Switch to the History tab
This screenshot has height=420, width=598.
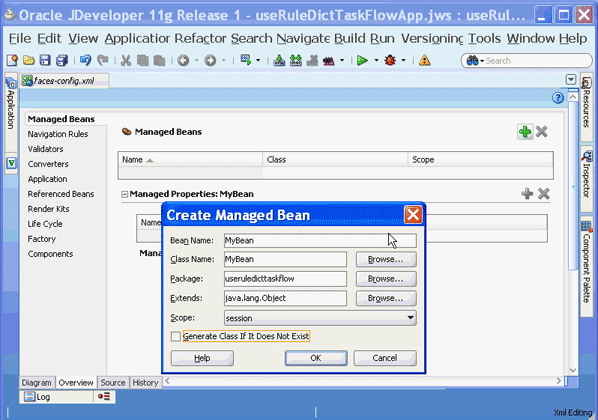[x=145, y=383]
